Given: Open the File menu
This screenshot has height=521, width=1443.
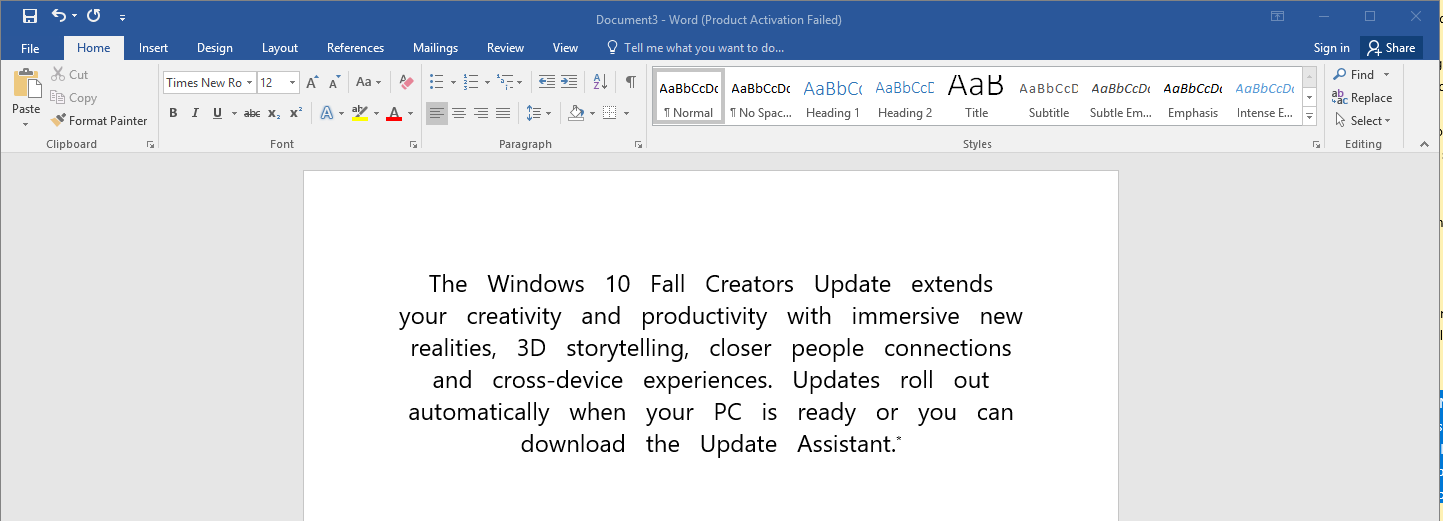Looking at the screenshot, I should tap(30, 48).
